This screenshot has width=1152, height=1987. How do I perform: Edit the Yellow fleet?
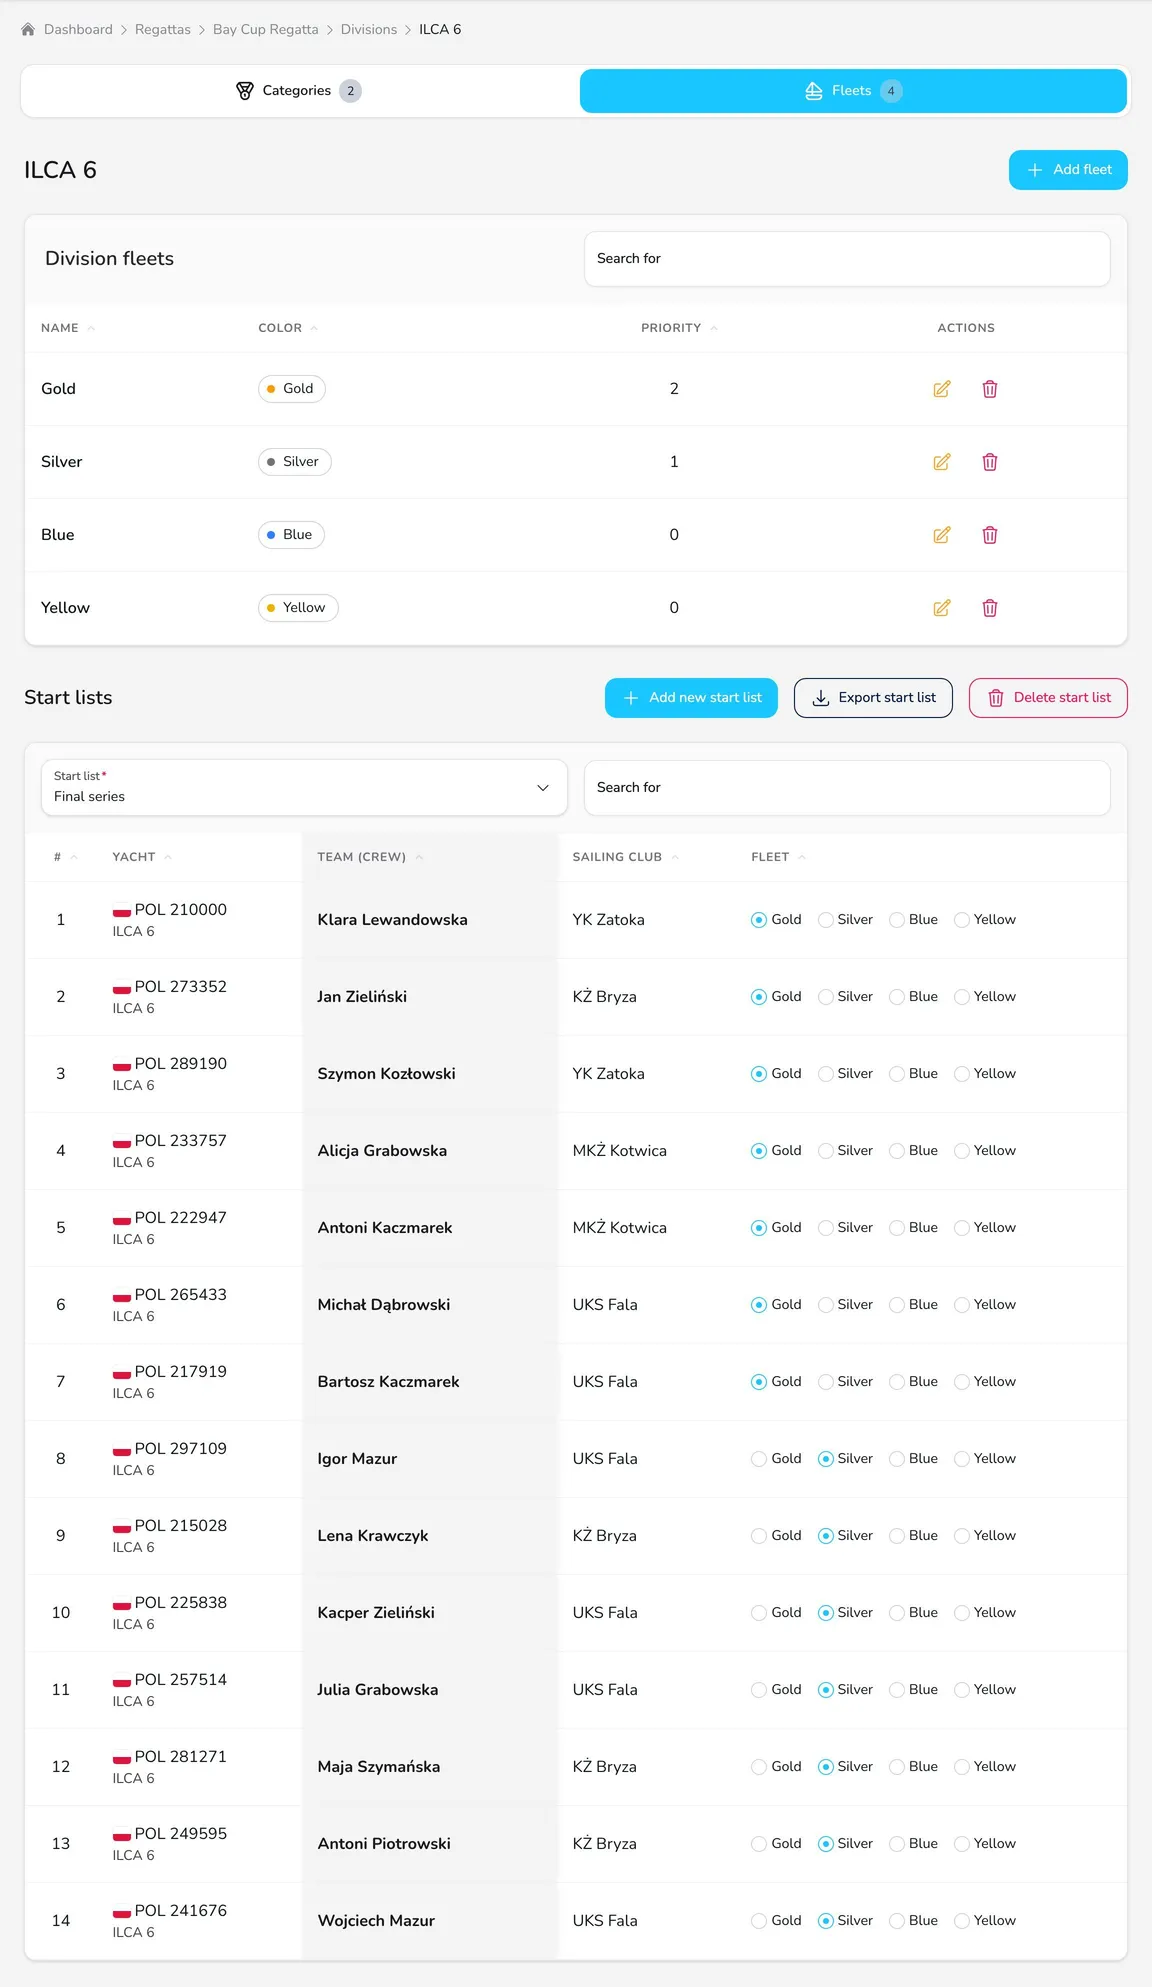(x=942, y=608)
